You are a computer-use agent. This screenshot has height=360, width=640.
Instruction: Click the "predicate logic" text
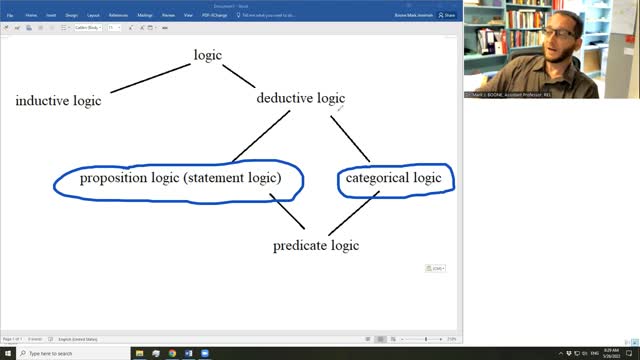316,246
